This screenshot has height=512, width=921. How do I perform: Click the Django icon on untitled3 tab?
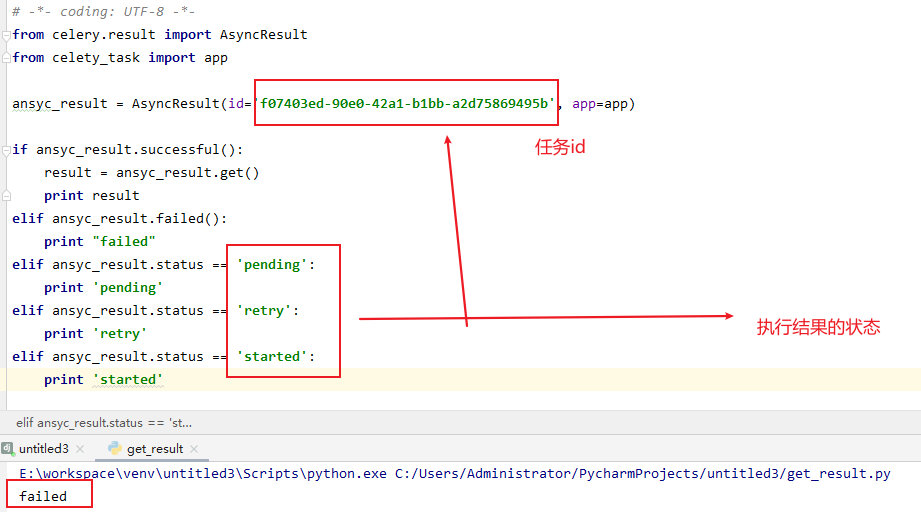[x=8, y=449]
